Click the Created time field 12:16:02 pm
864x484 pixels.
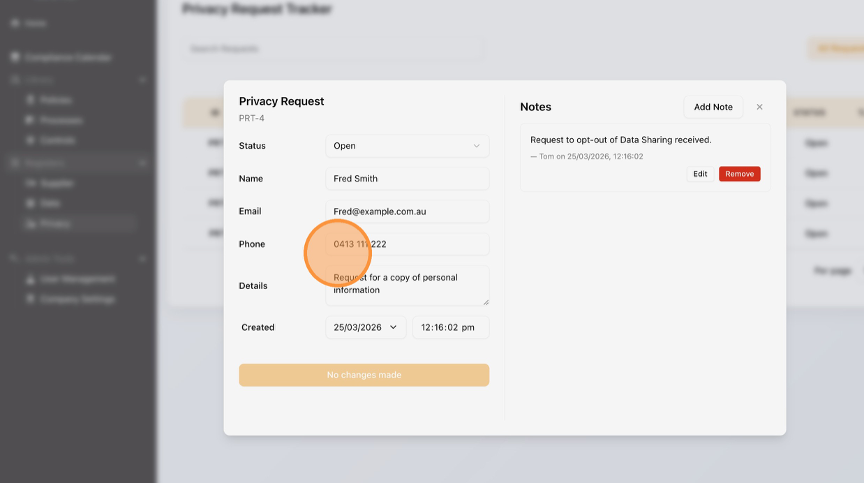tap(450, 327)
